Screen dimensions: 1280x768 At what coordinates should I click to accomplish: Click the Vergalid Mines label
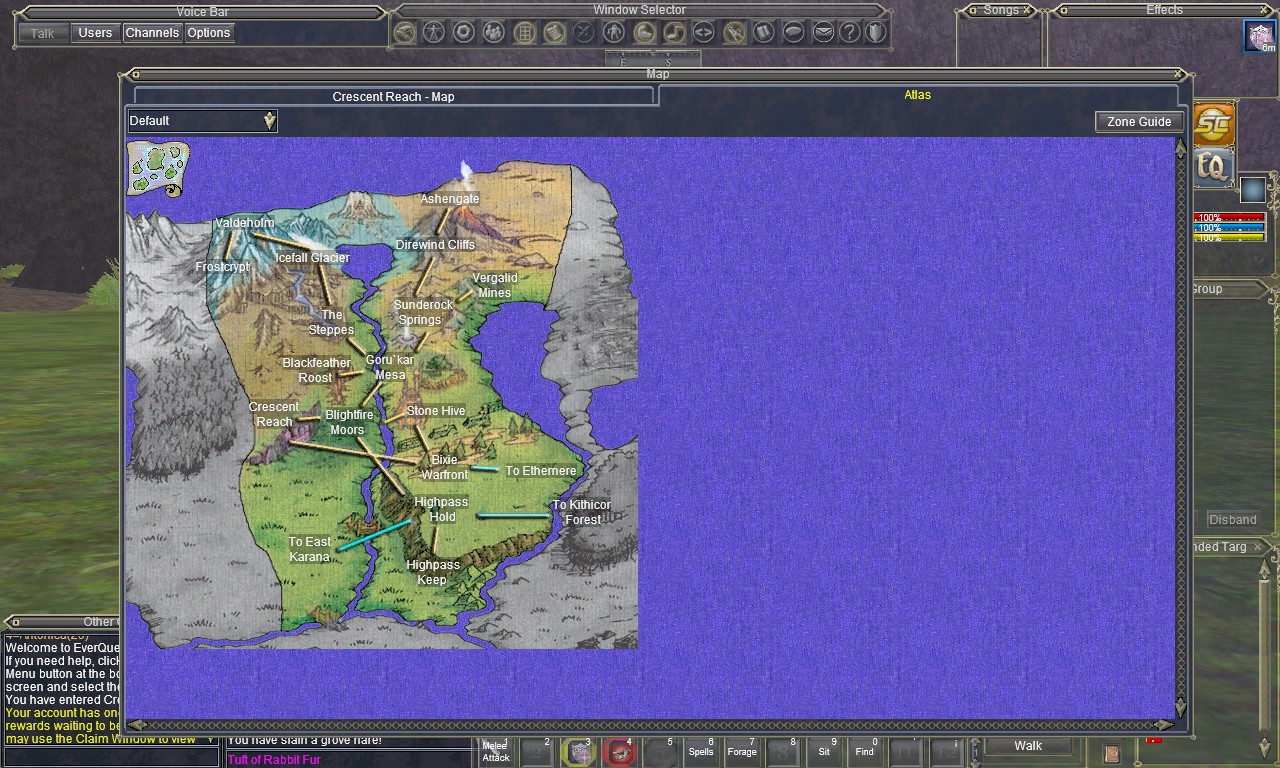coord(494,285)
